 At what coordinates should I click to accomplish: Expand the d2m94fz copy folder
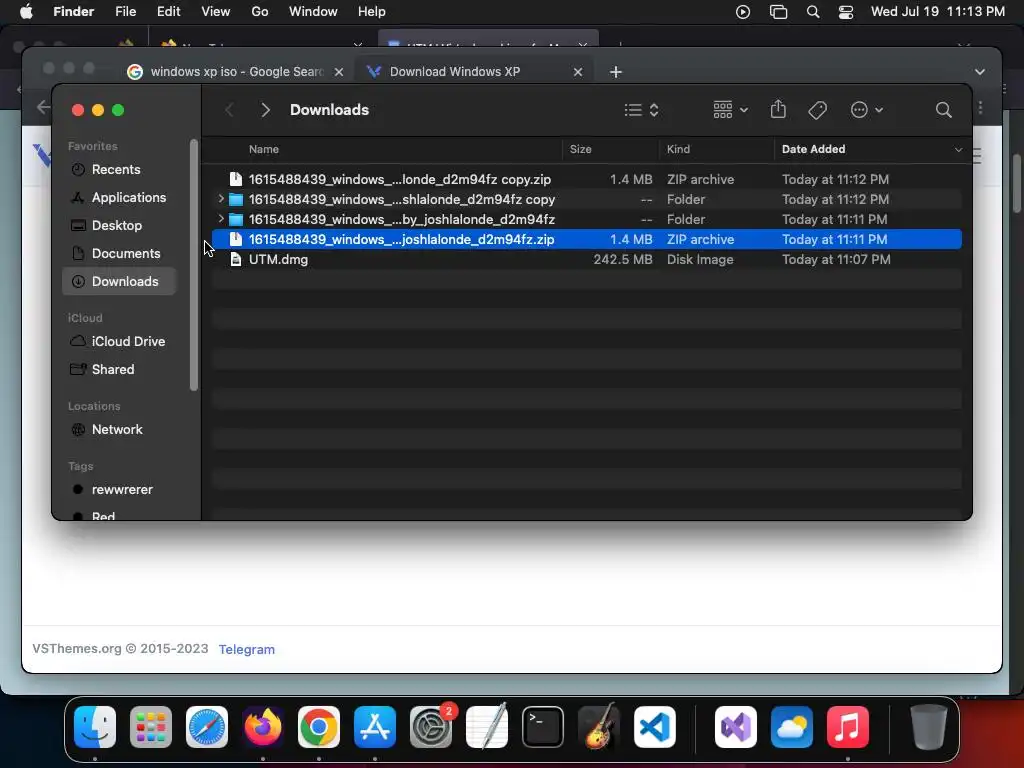(221, 199)
